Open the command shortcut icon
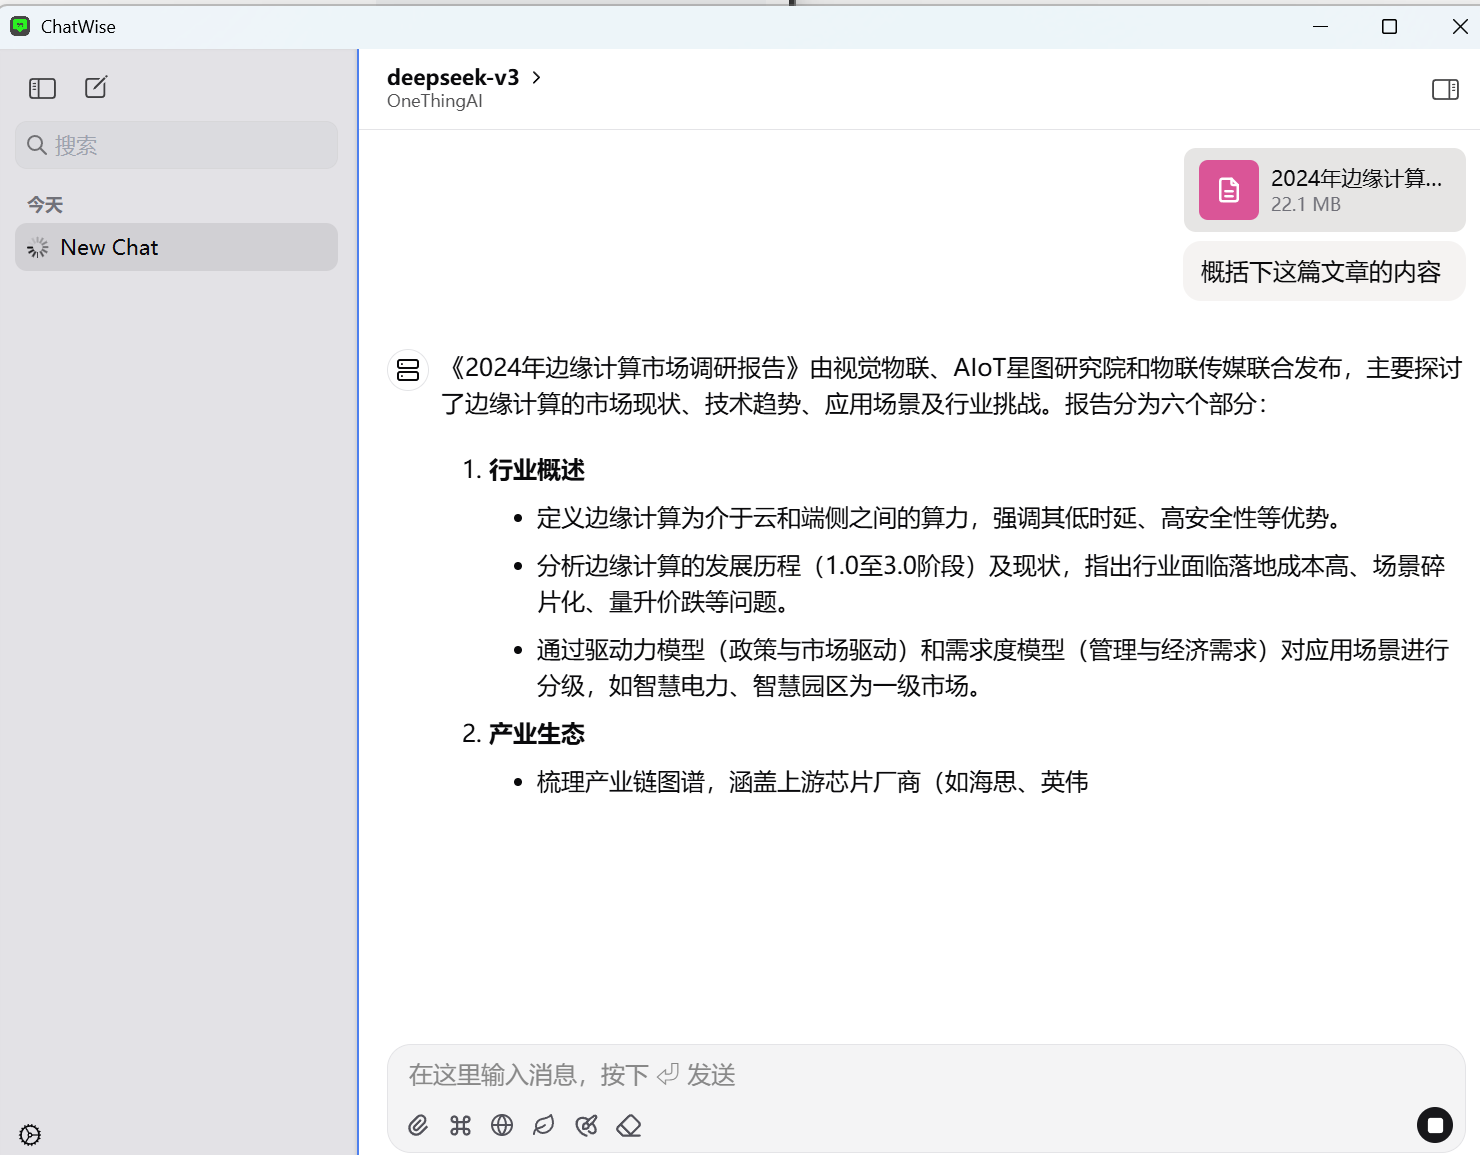 click(x=460, y=1126)
